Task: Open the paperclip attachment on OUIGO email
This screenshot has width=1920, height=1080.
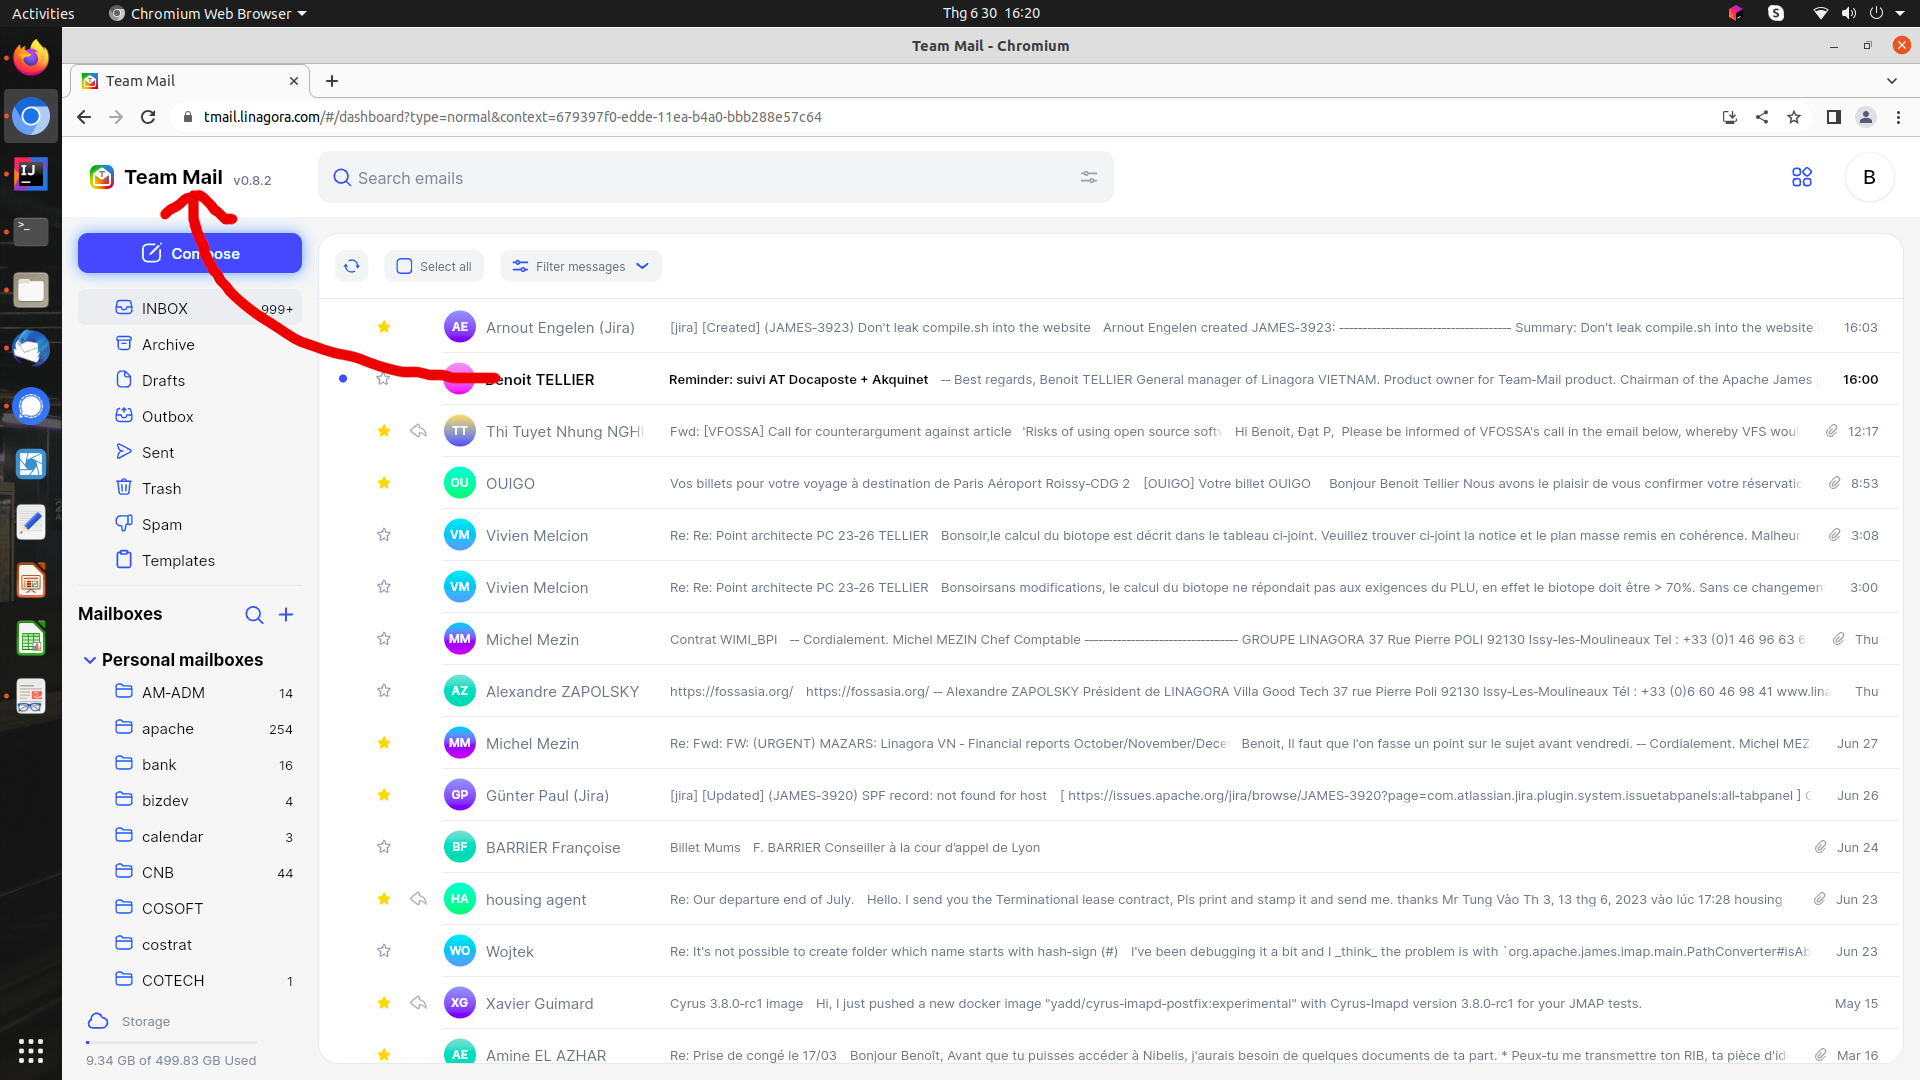Action: [x=1833, y=483]
